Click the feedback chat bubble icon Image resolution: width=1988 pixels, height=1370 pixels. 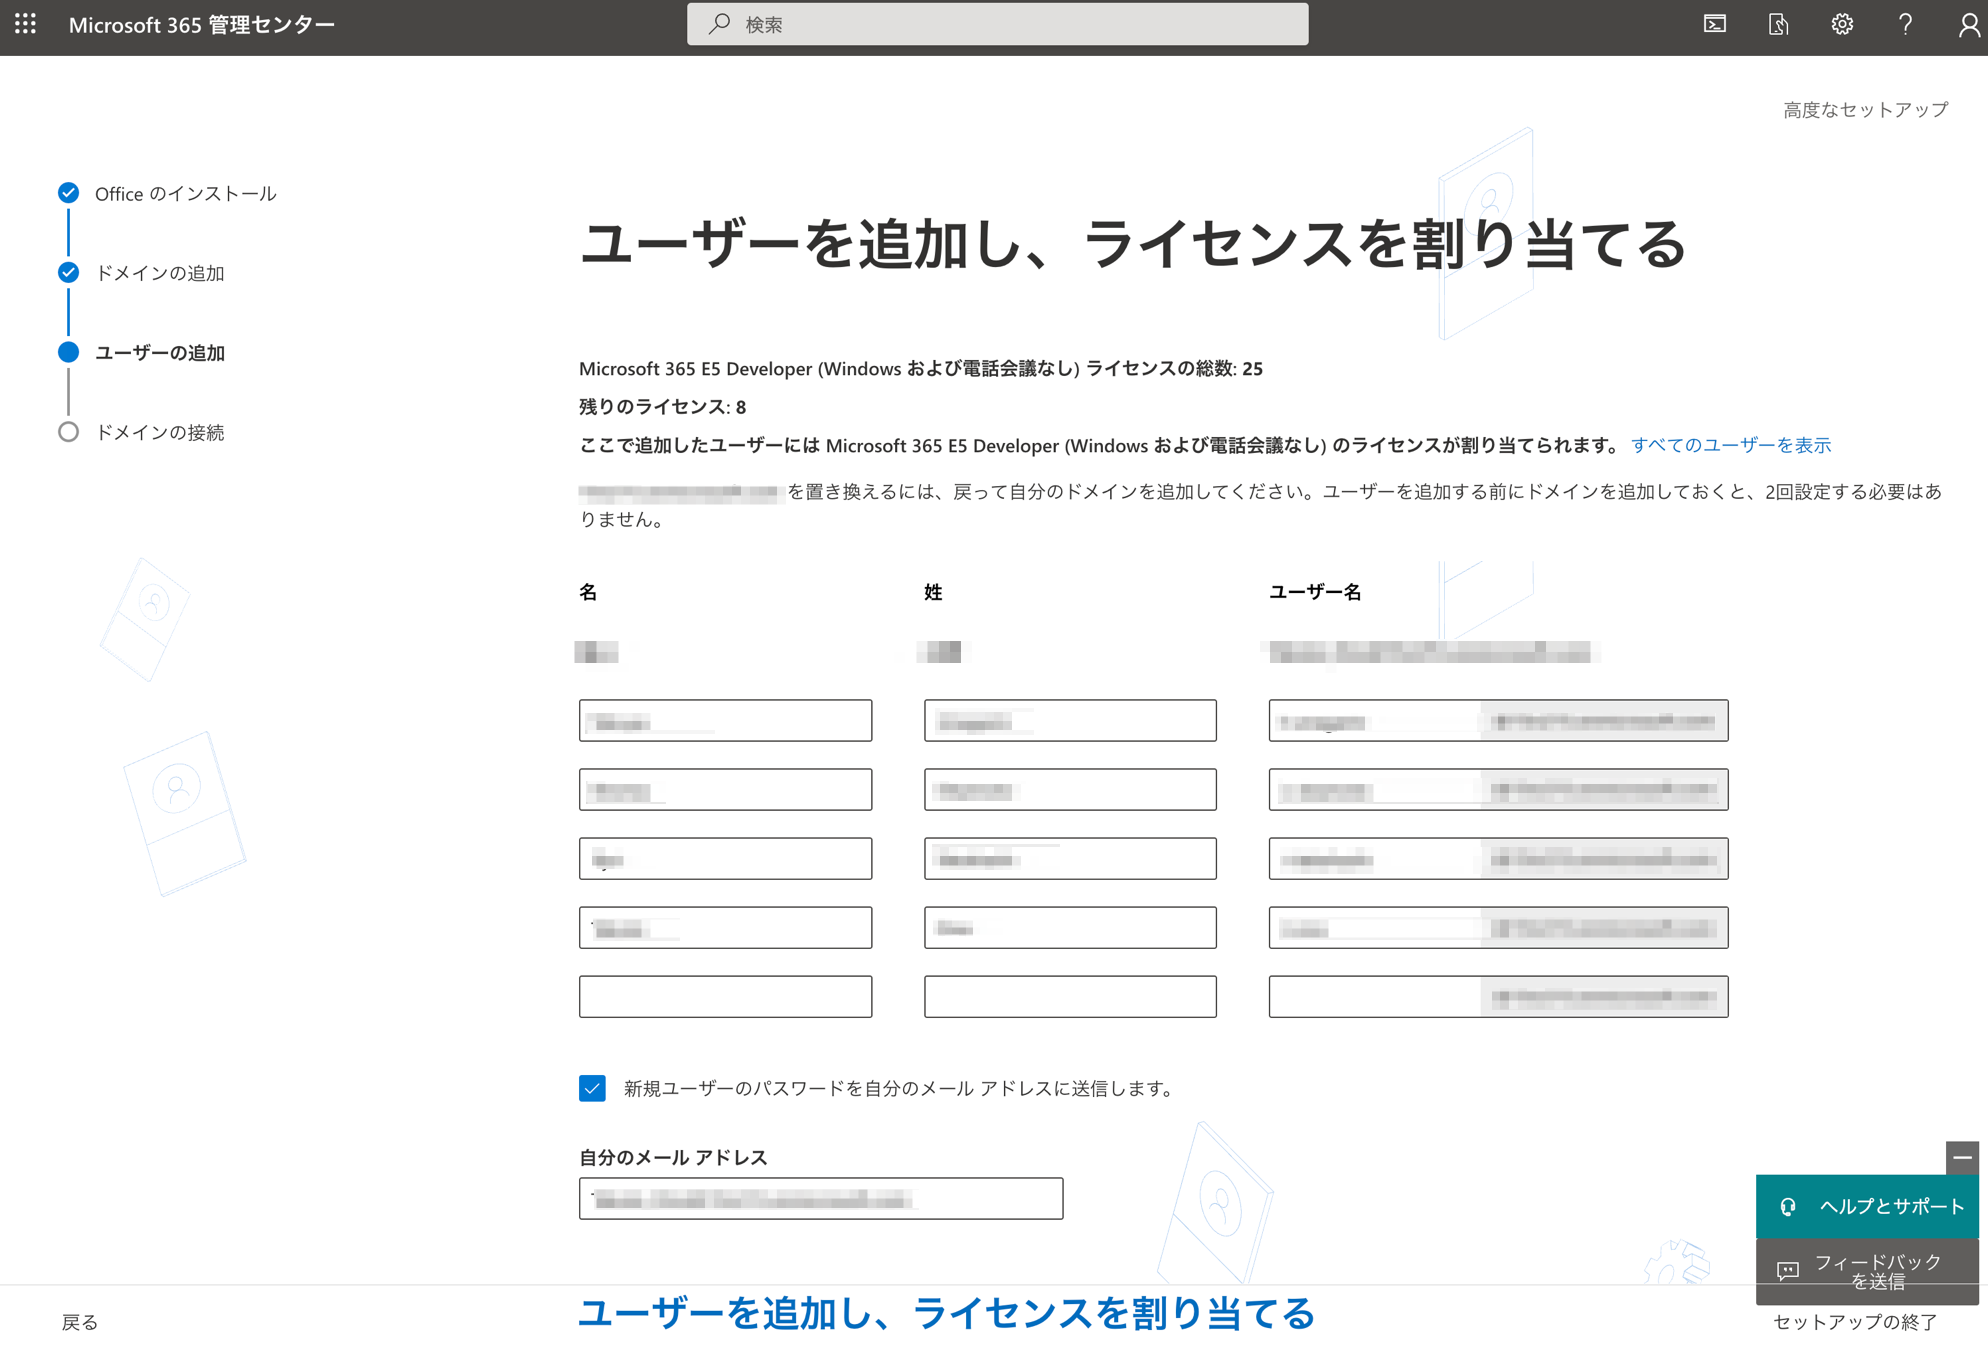1787,1271
